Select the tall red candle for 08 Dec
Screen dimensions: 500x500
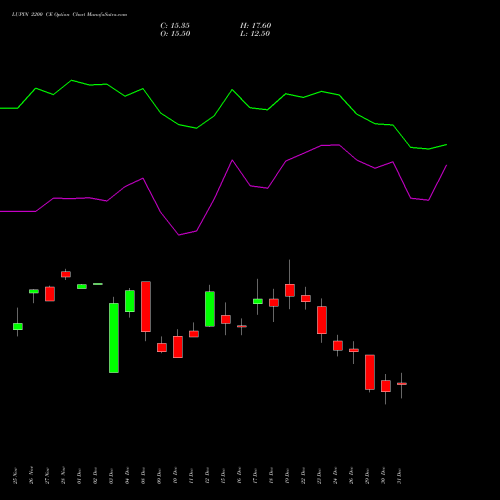tap(146, 306)
